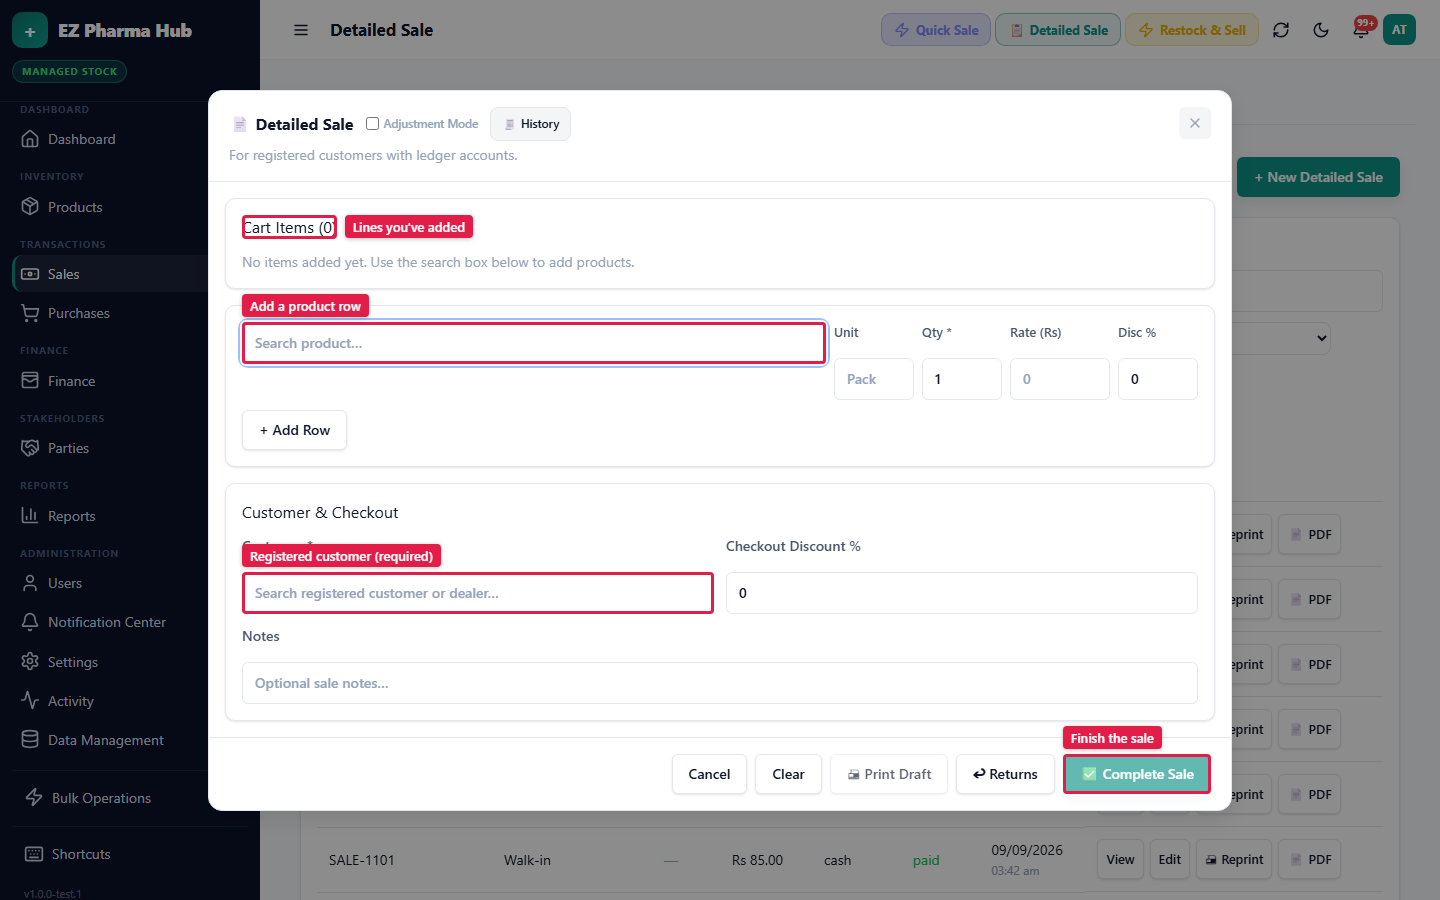Image resolution: width=1440 pixels, height=900 pixels.
Task: Click the Optional sale notes field
Action: pos(720,683)
